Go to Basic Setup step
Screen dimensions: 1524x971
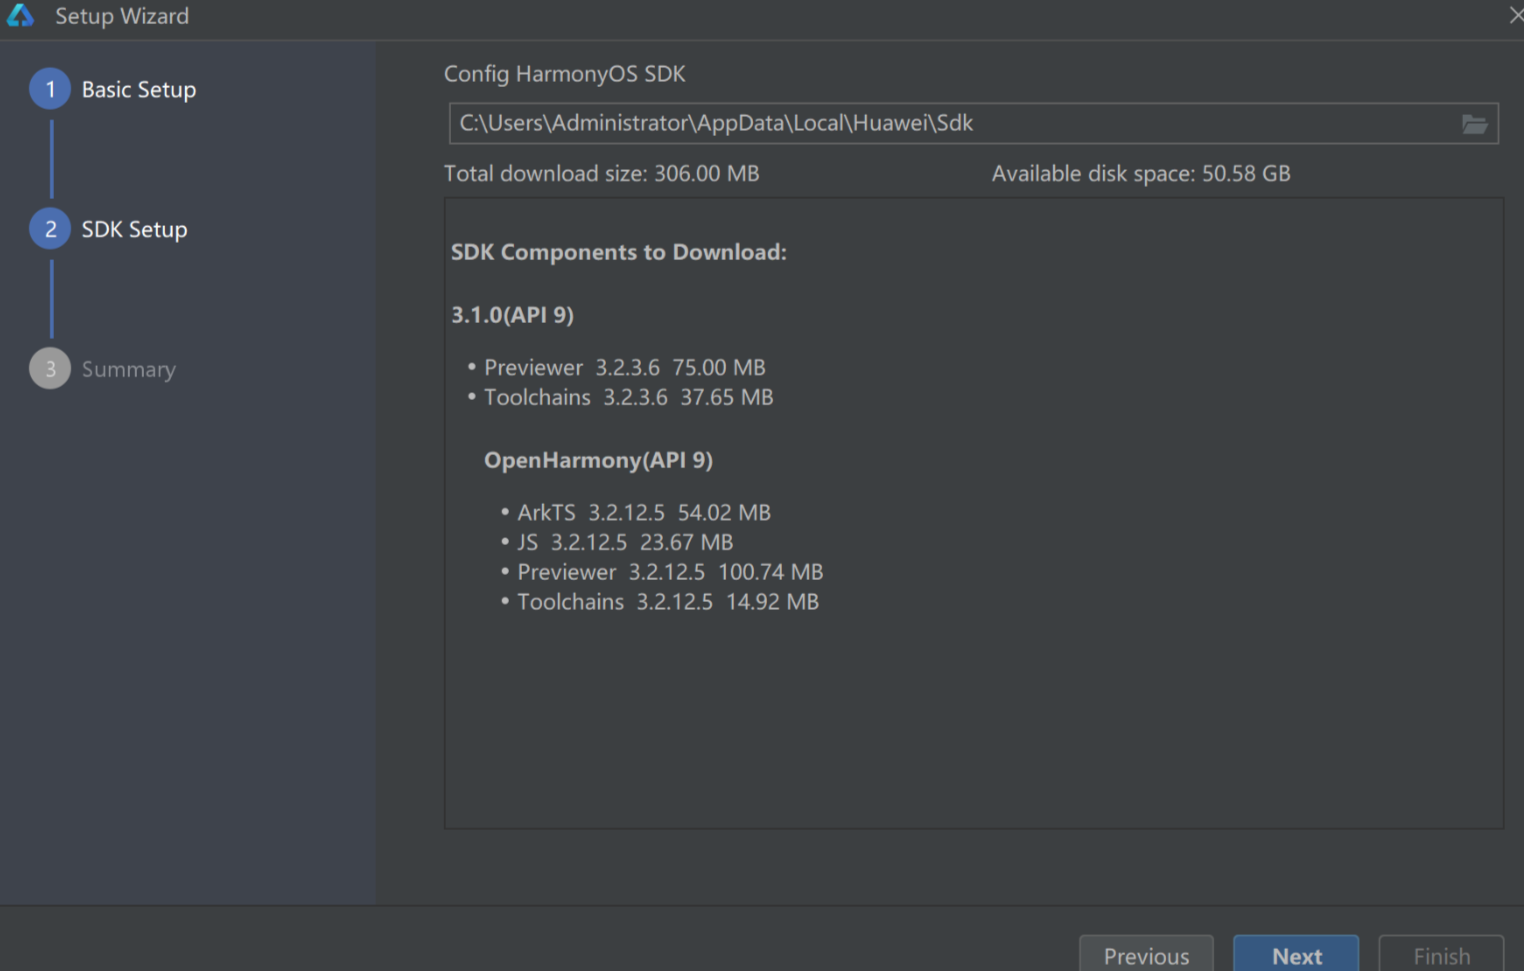[x=138, y=90]
